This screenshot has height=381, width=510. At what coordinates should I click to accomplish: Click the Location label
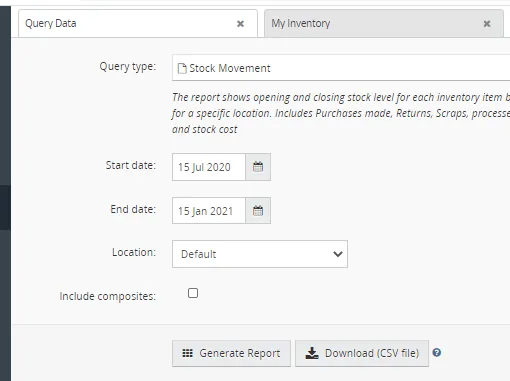pos(134,252)
